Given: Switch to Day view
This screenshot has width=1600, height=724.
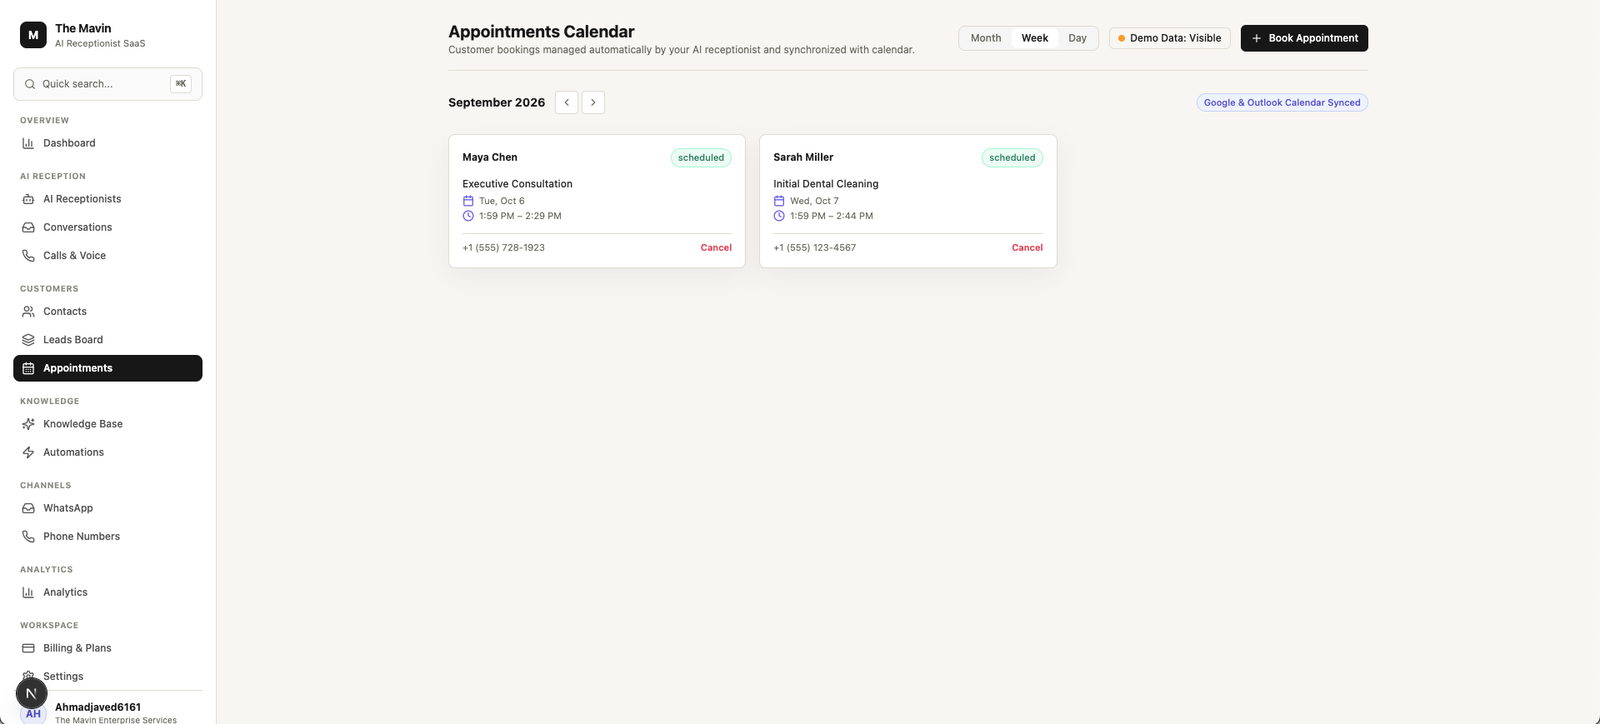Looking at the screenshot, I should tap(1077, 38).
